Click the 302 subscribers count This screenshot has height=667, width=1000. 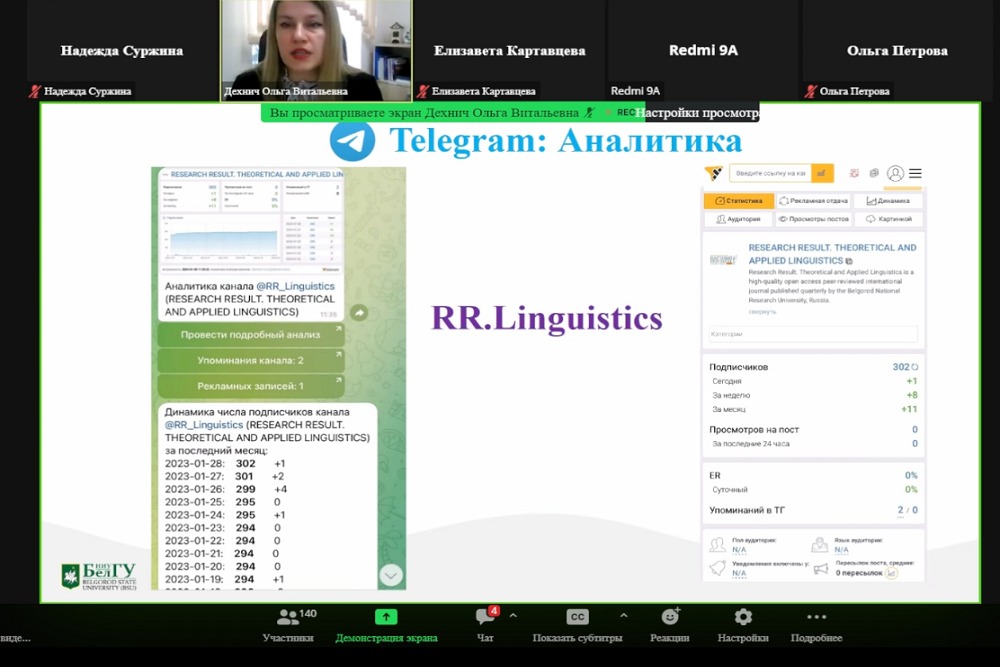[x=901, y=367]
